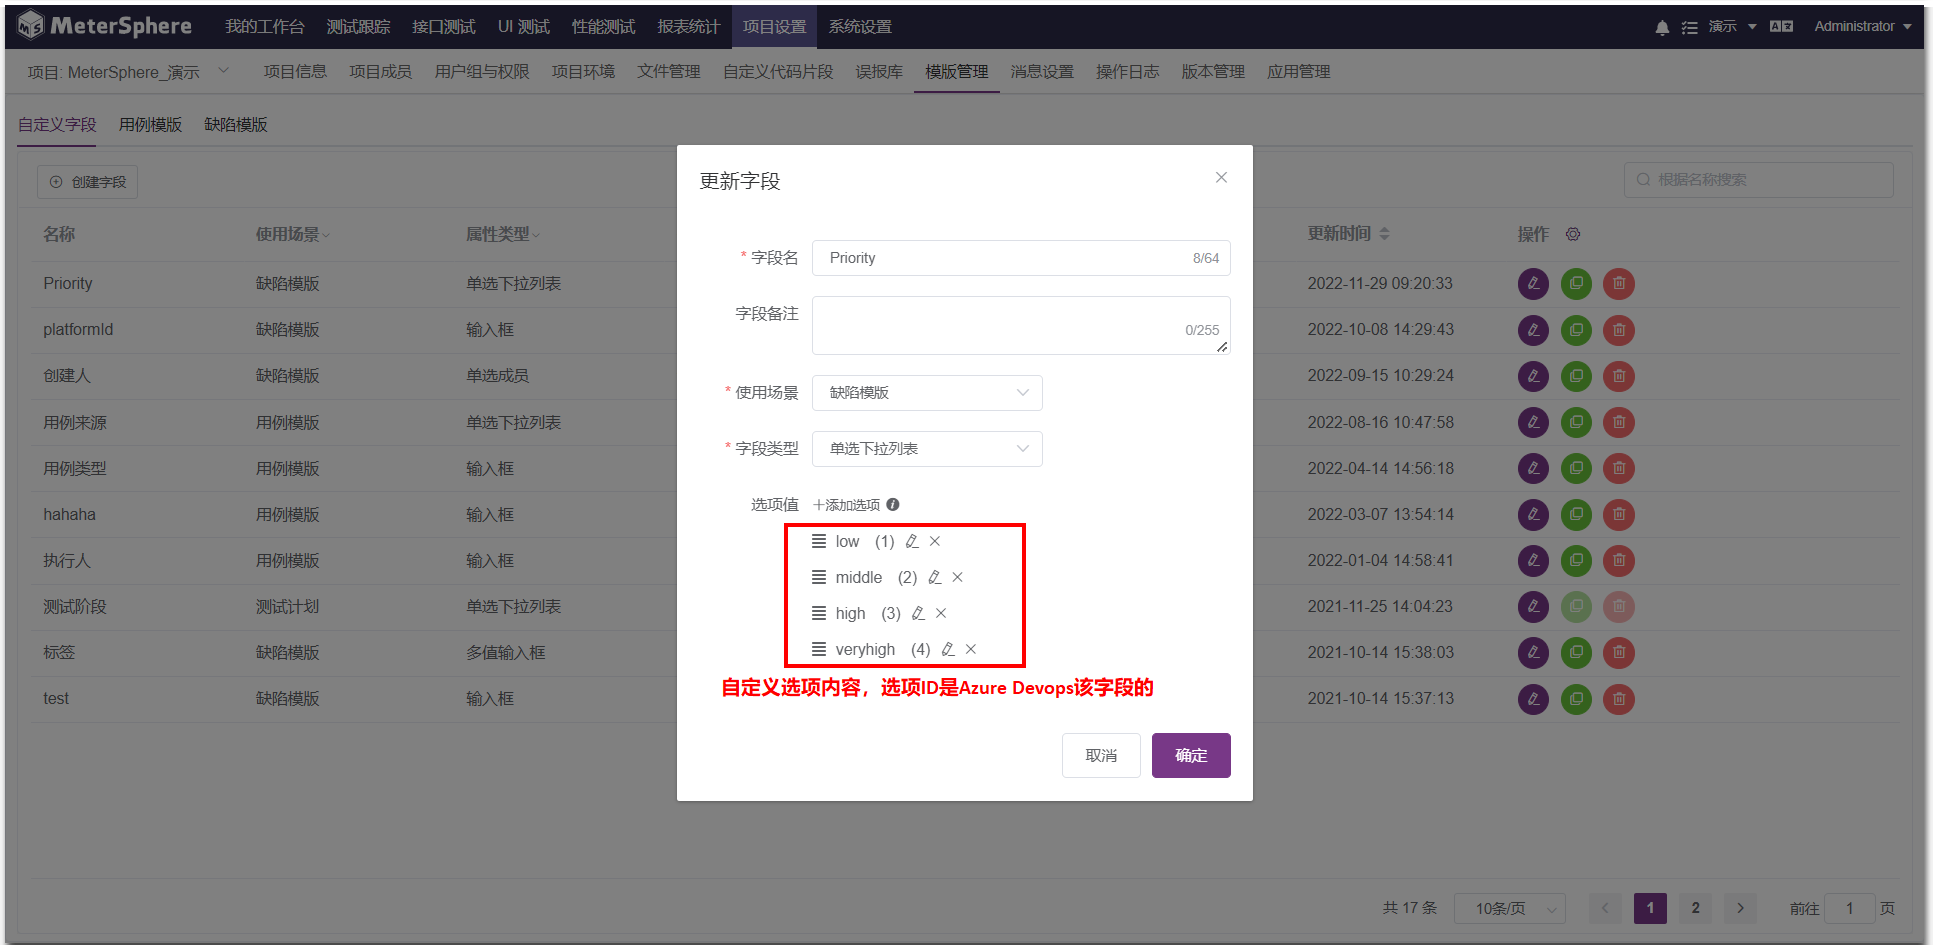The image size is (1933, 952).
Task: Open the 缺陷模版 tab
Action: (235, 124)
